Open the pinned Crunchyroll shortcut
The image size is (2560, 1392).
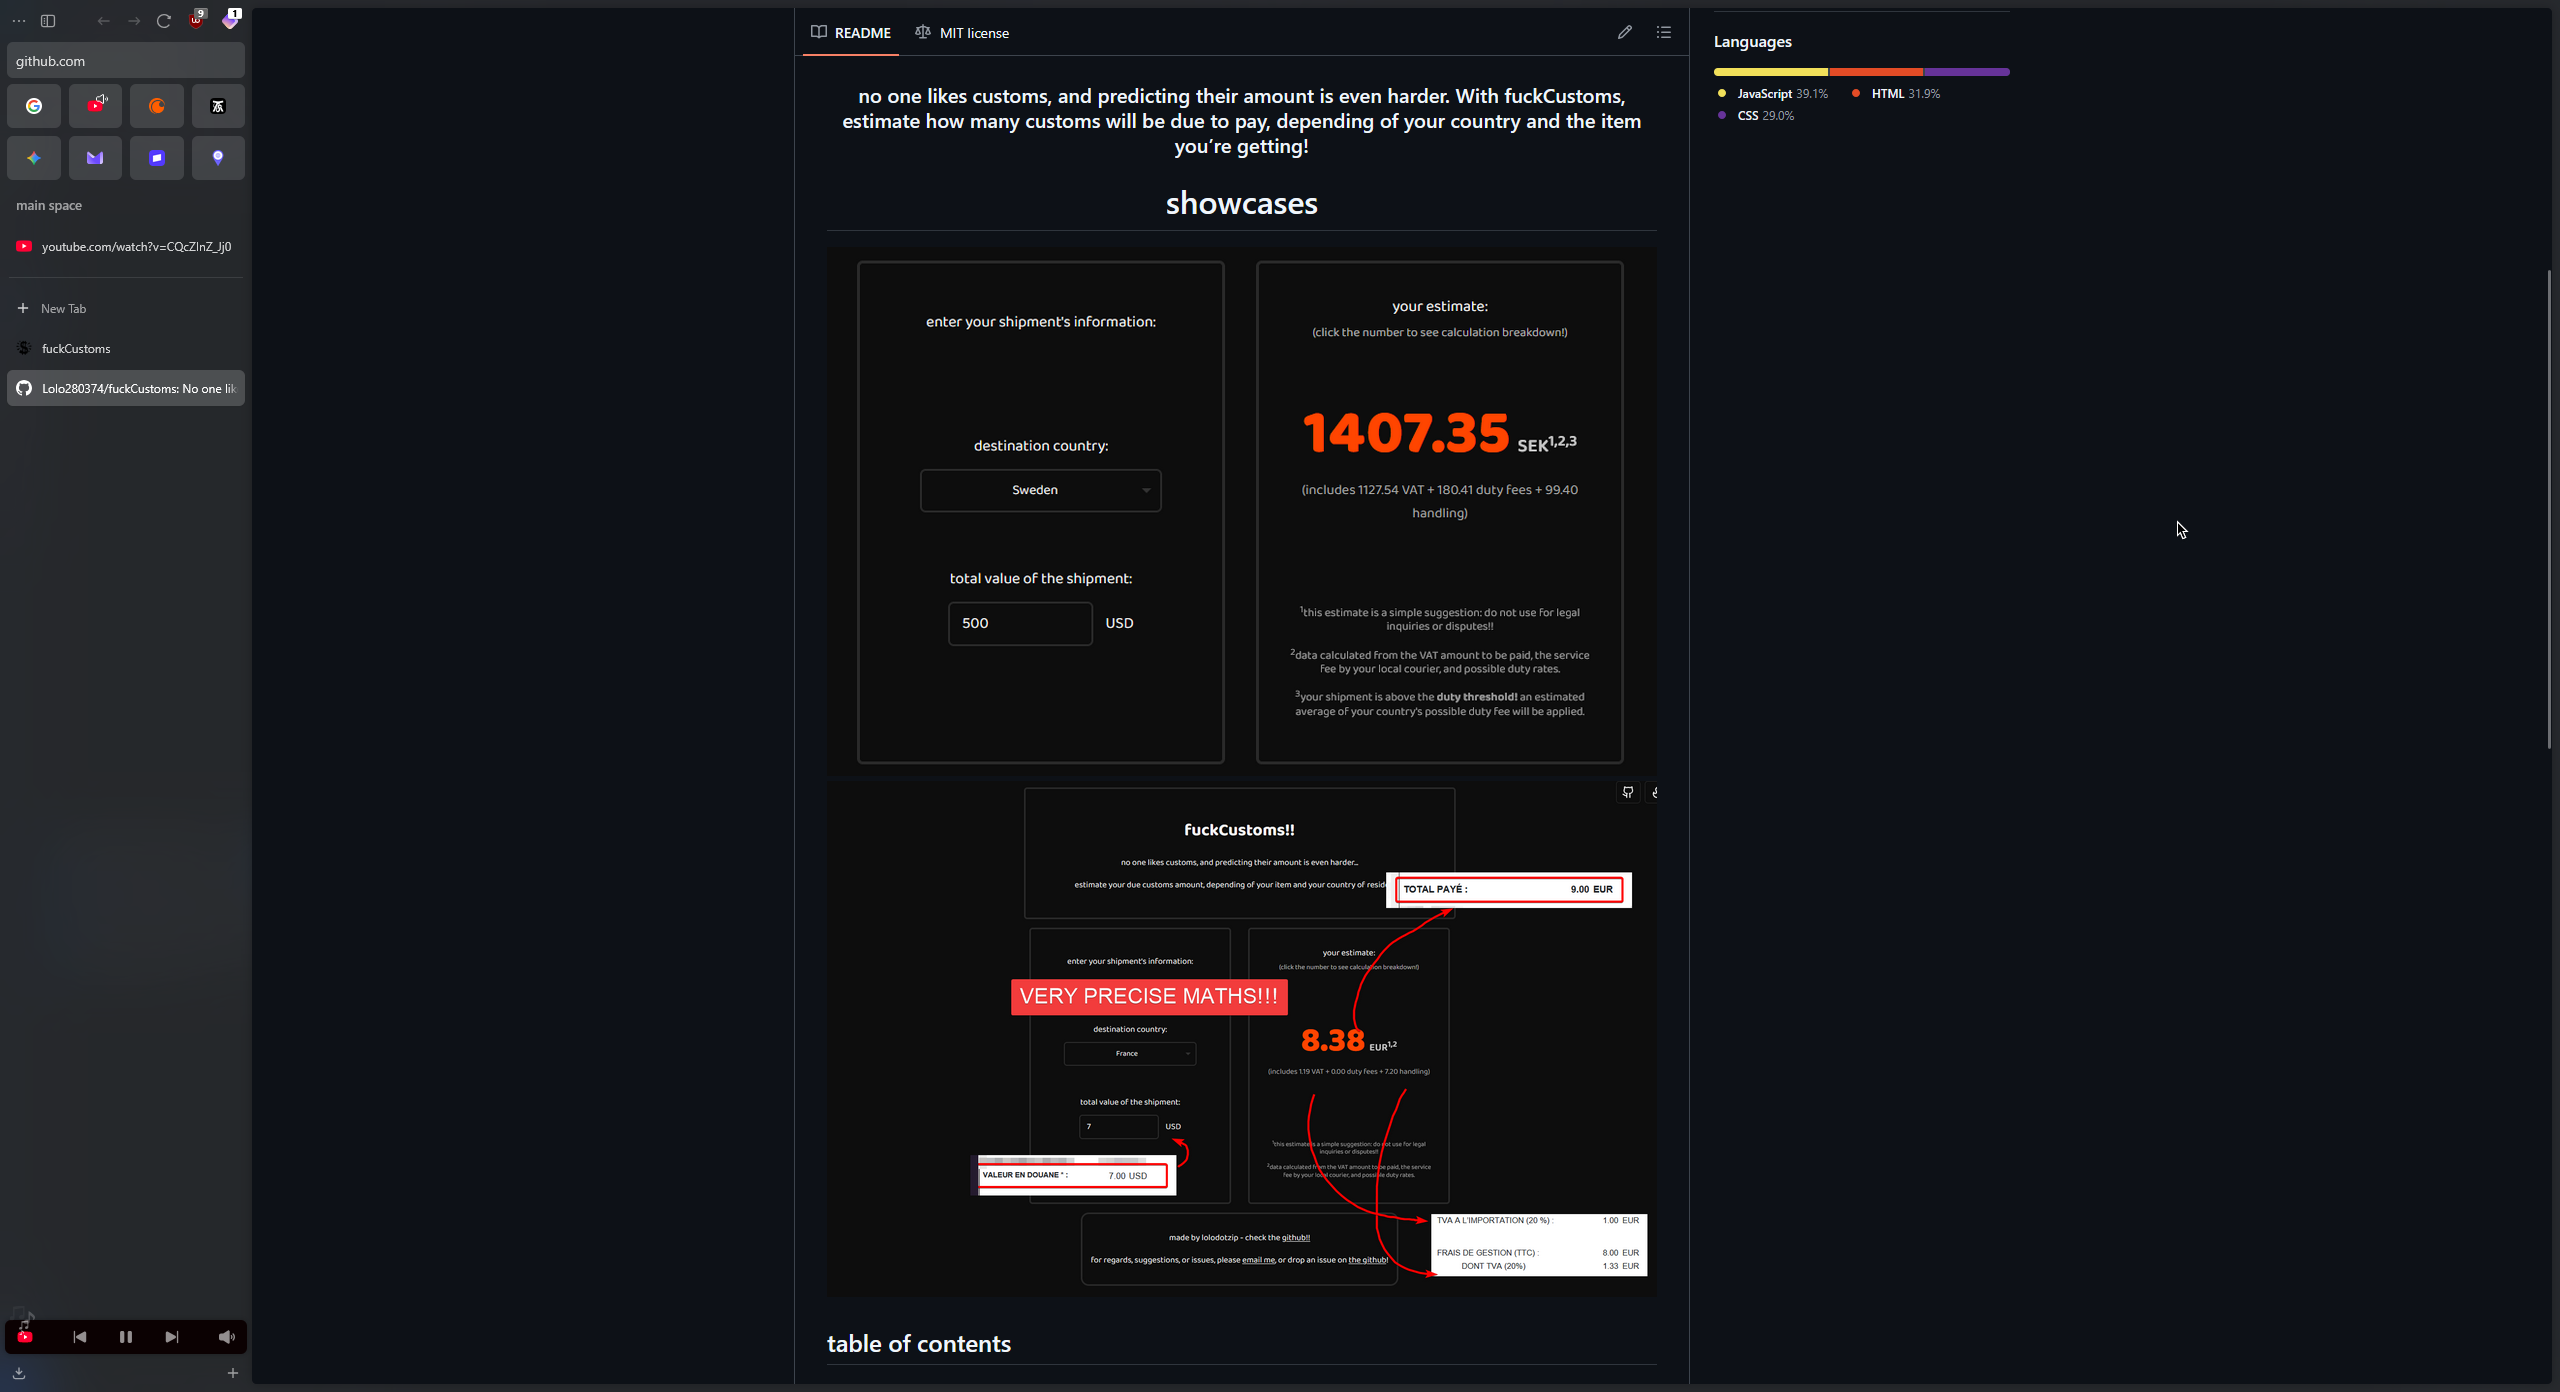coord(157,106)
